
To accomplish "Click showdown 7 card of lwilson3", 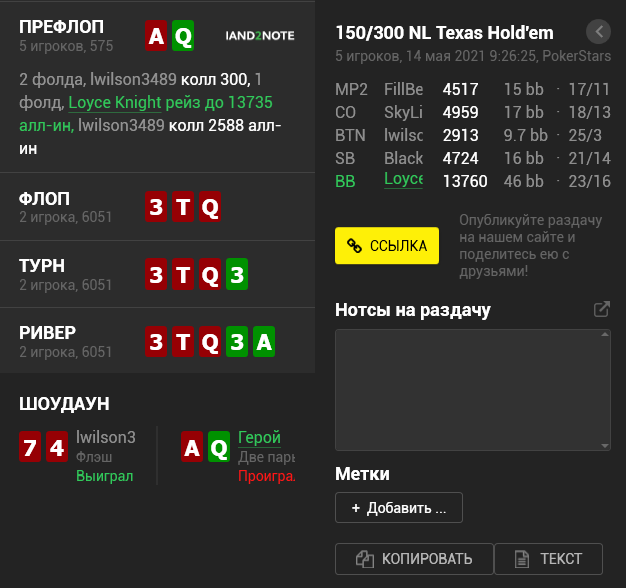I will click(x=30, y=447).
